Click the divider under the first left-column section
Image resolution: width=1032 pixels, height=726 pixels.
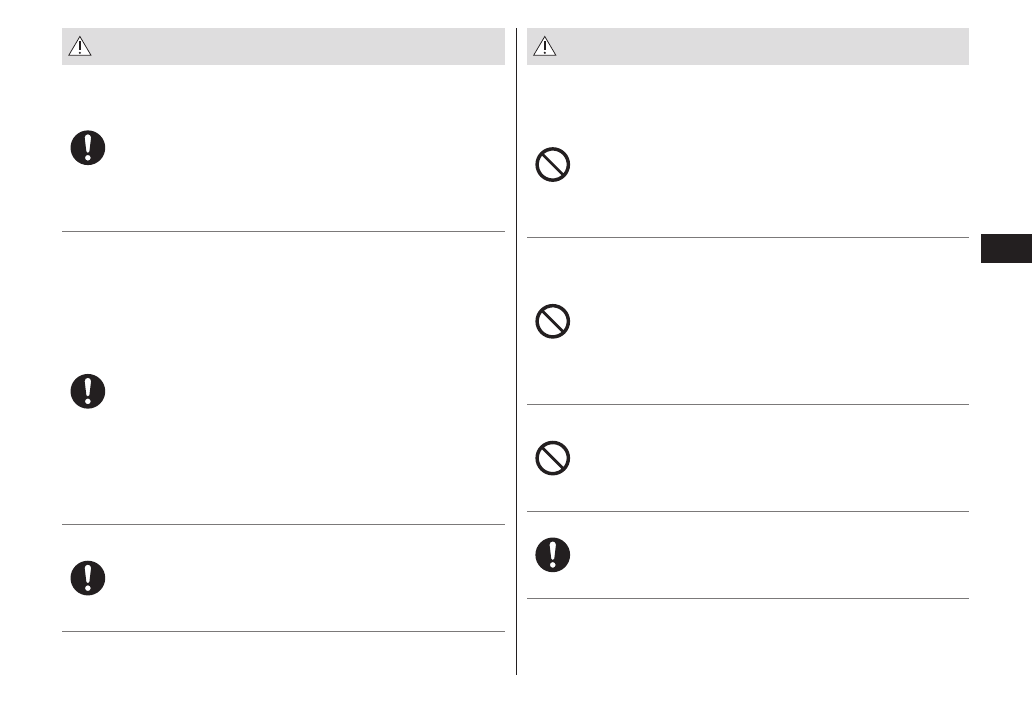pyautogui.click(x=283, y=232)
